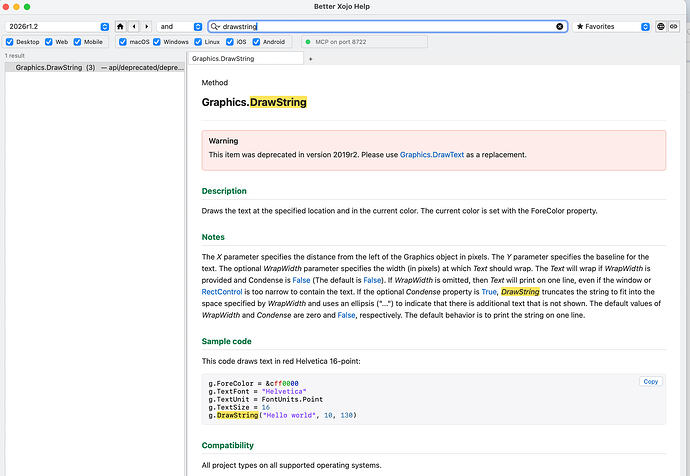The height and width of the screenshot is (476, 690).
Task: Follow the Graphics.DrawText replacement link
Action: point(432,155)
